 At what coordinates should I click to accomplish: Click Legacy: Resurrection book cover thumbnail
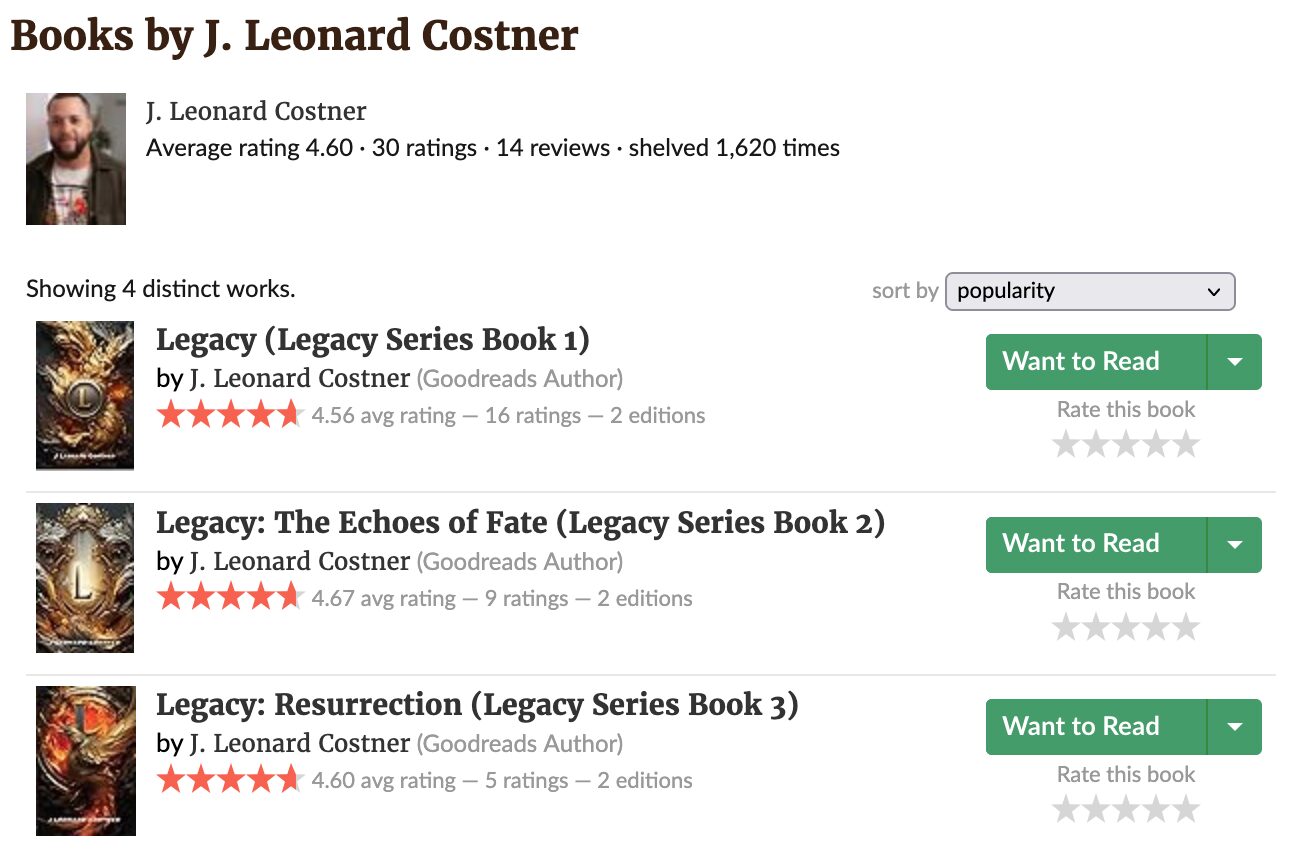pyautogui.click(x=85, y=760)
